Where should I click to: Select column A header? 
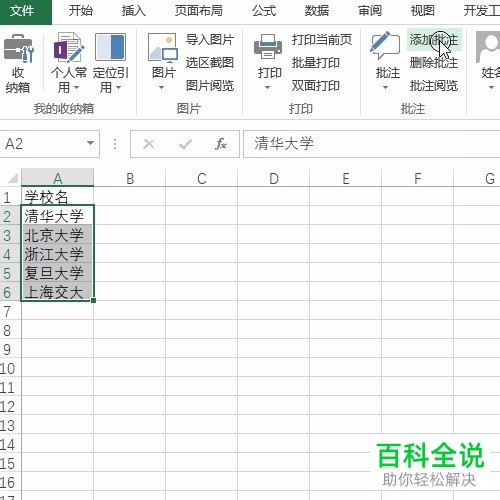58,178
